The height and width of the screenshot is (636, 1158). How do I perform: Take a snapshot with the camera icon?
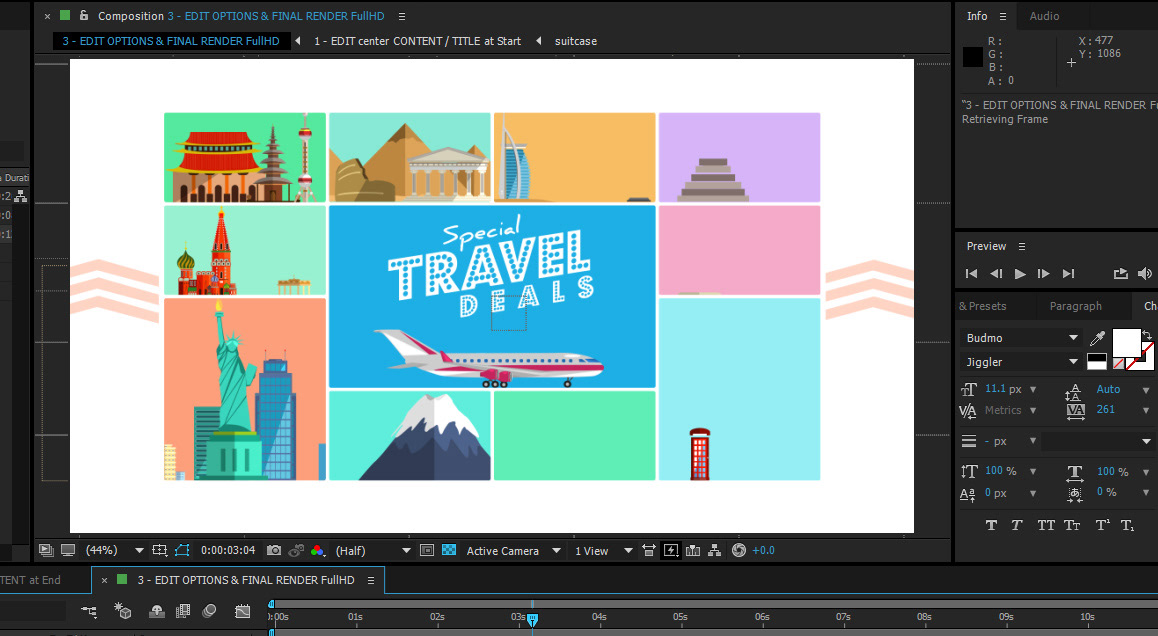point(274,551)
